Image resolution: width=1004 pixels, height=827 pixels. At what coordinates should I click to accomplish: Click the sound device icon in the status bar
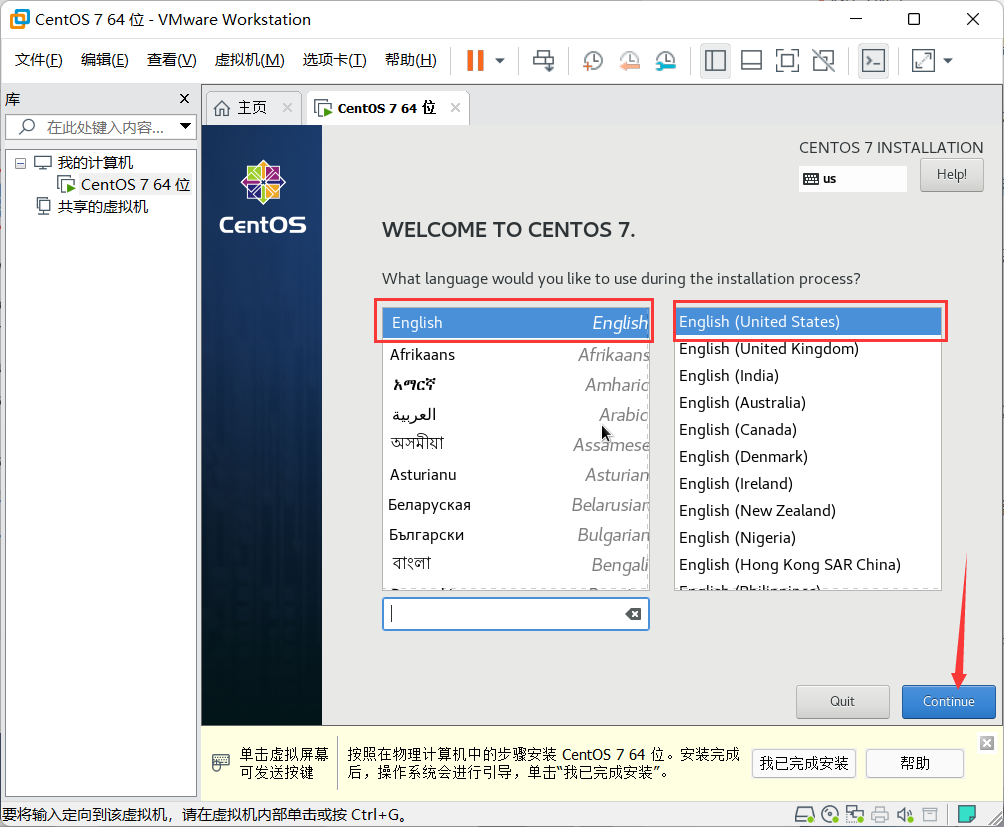point(905,814)
